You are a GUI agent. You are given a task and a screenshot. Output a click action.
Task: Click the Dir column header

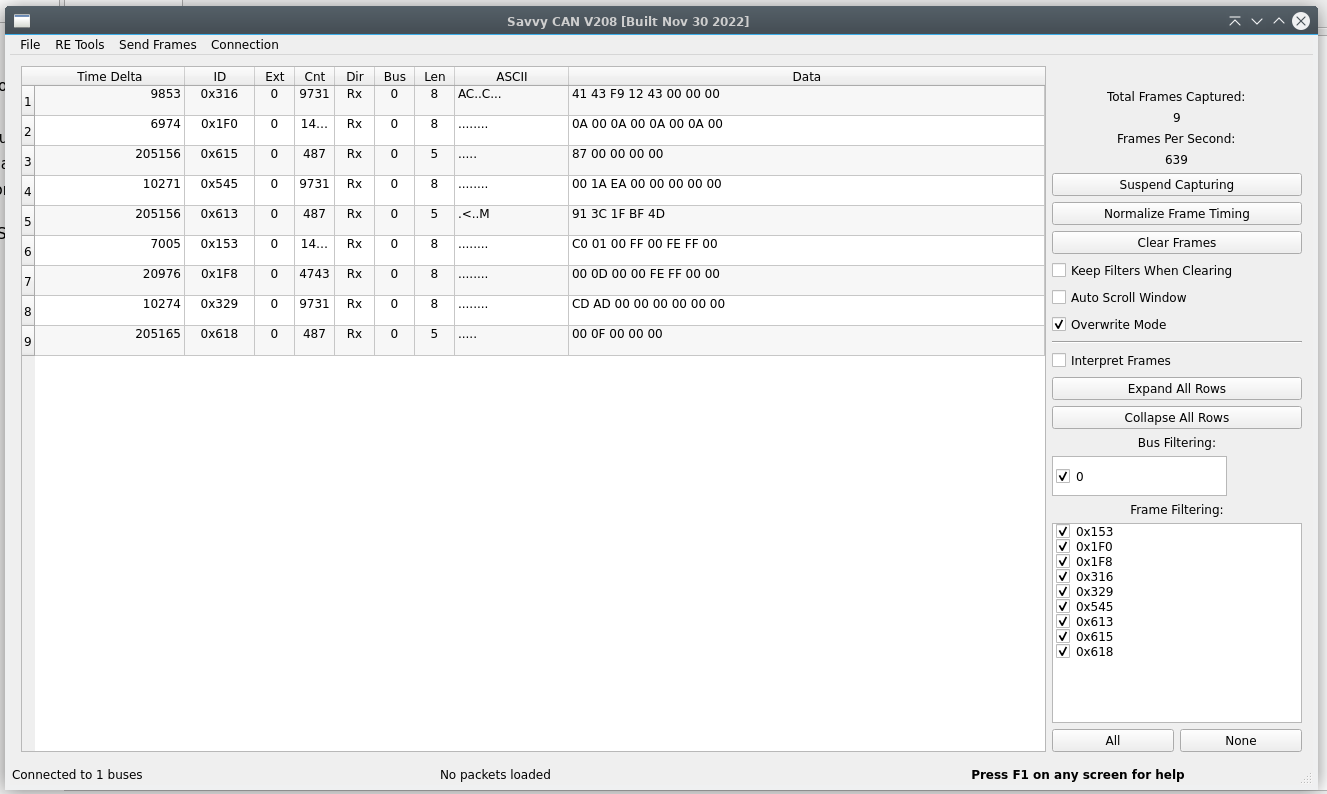[354, 77]
